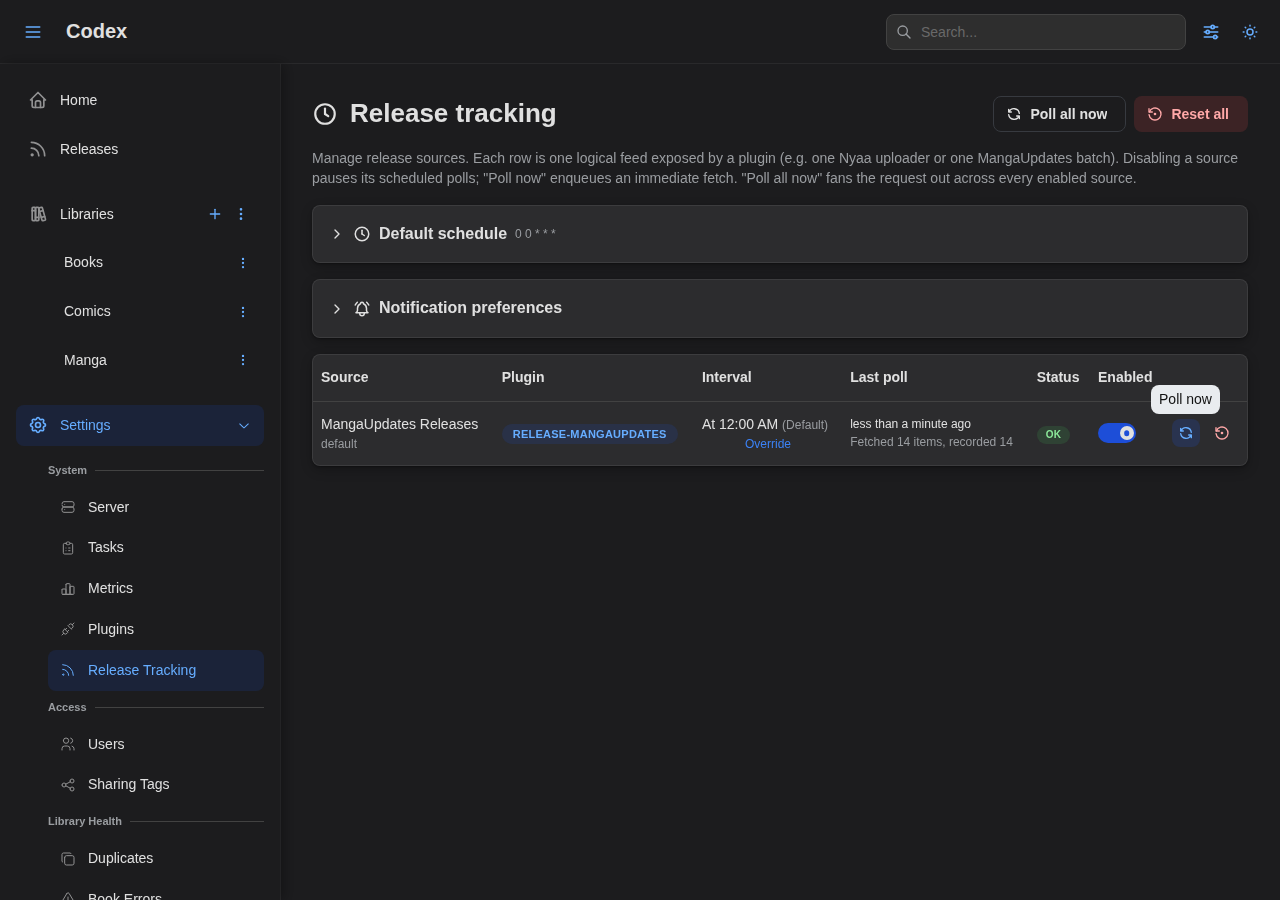The image size is (1280, 900).
Task: Open Duplicates under Library Health
Action: click(x=156, y=858)
